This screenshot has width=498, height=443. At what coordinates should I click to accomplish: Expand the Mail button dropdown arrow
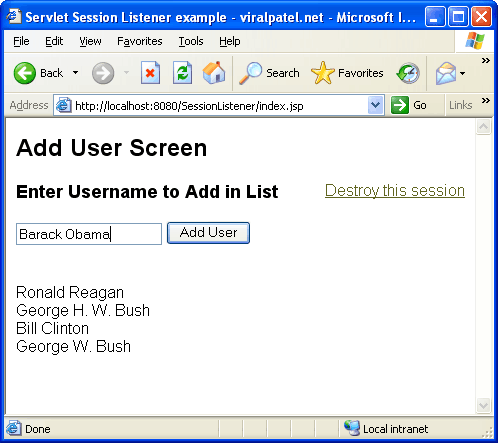click(x=462, y=73)
